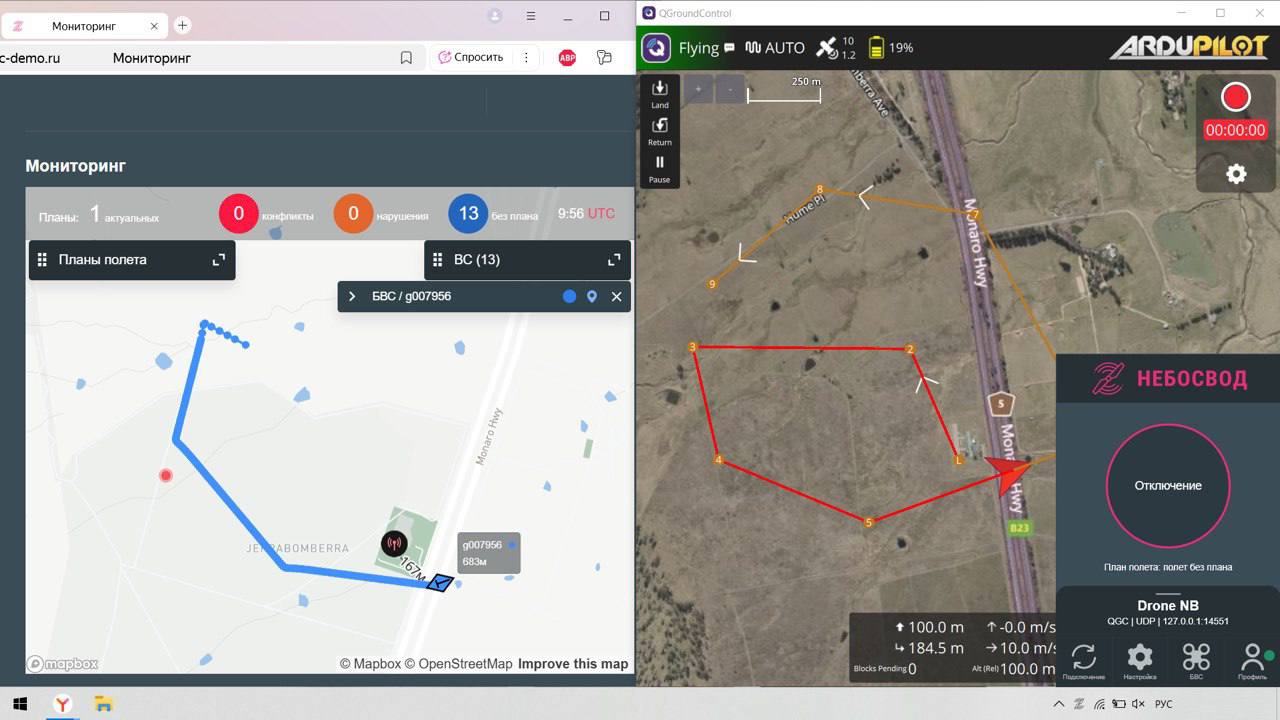Select waypoint 2 on the mission map

pyautogui.click(x=910, y=349)
